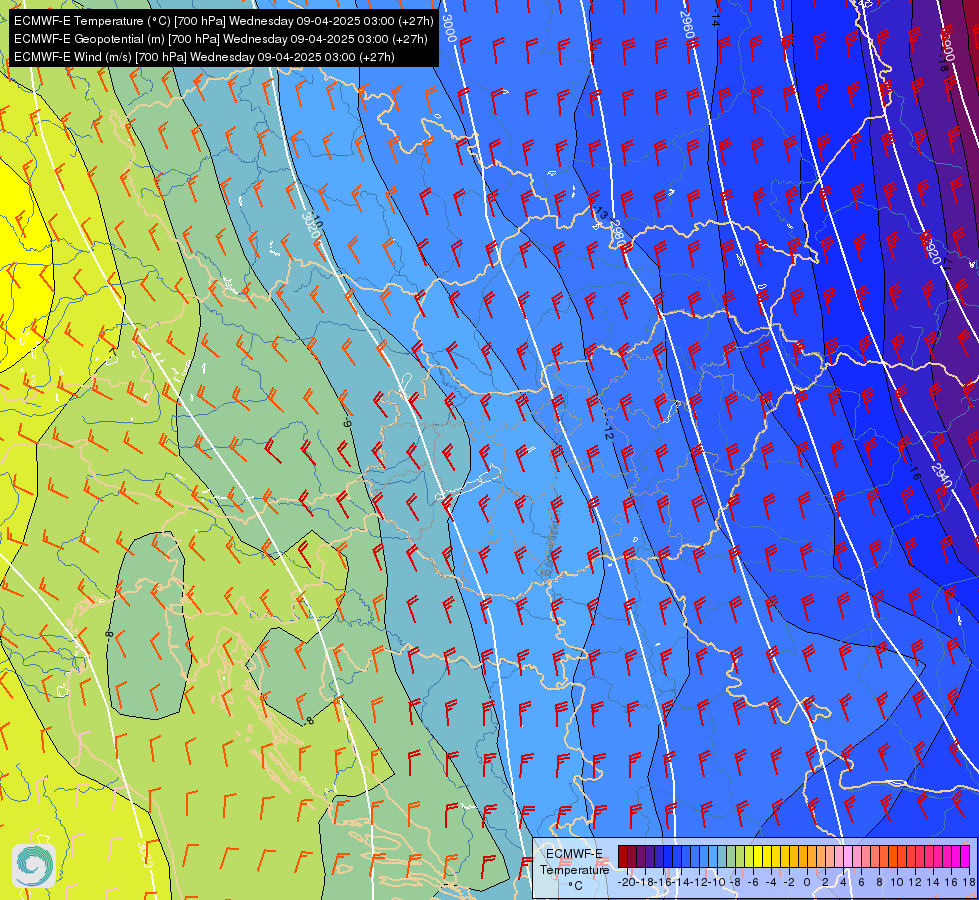Click the '-20' legend tick label
The image size is (979, 900).
click(627, 882)
